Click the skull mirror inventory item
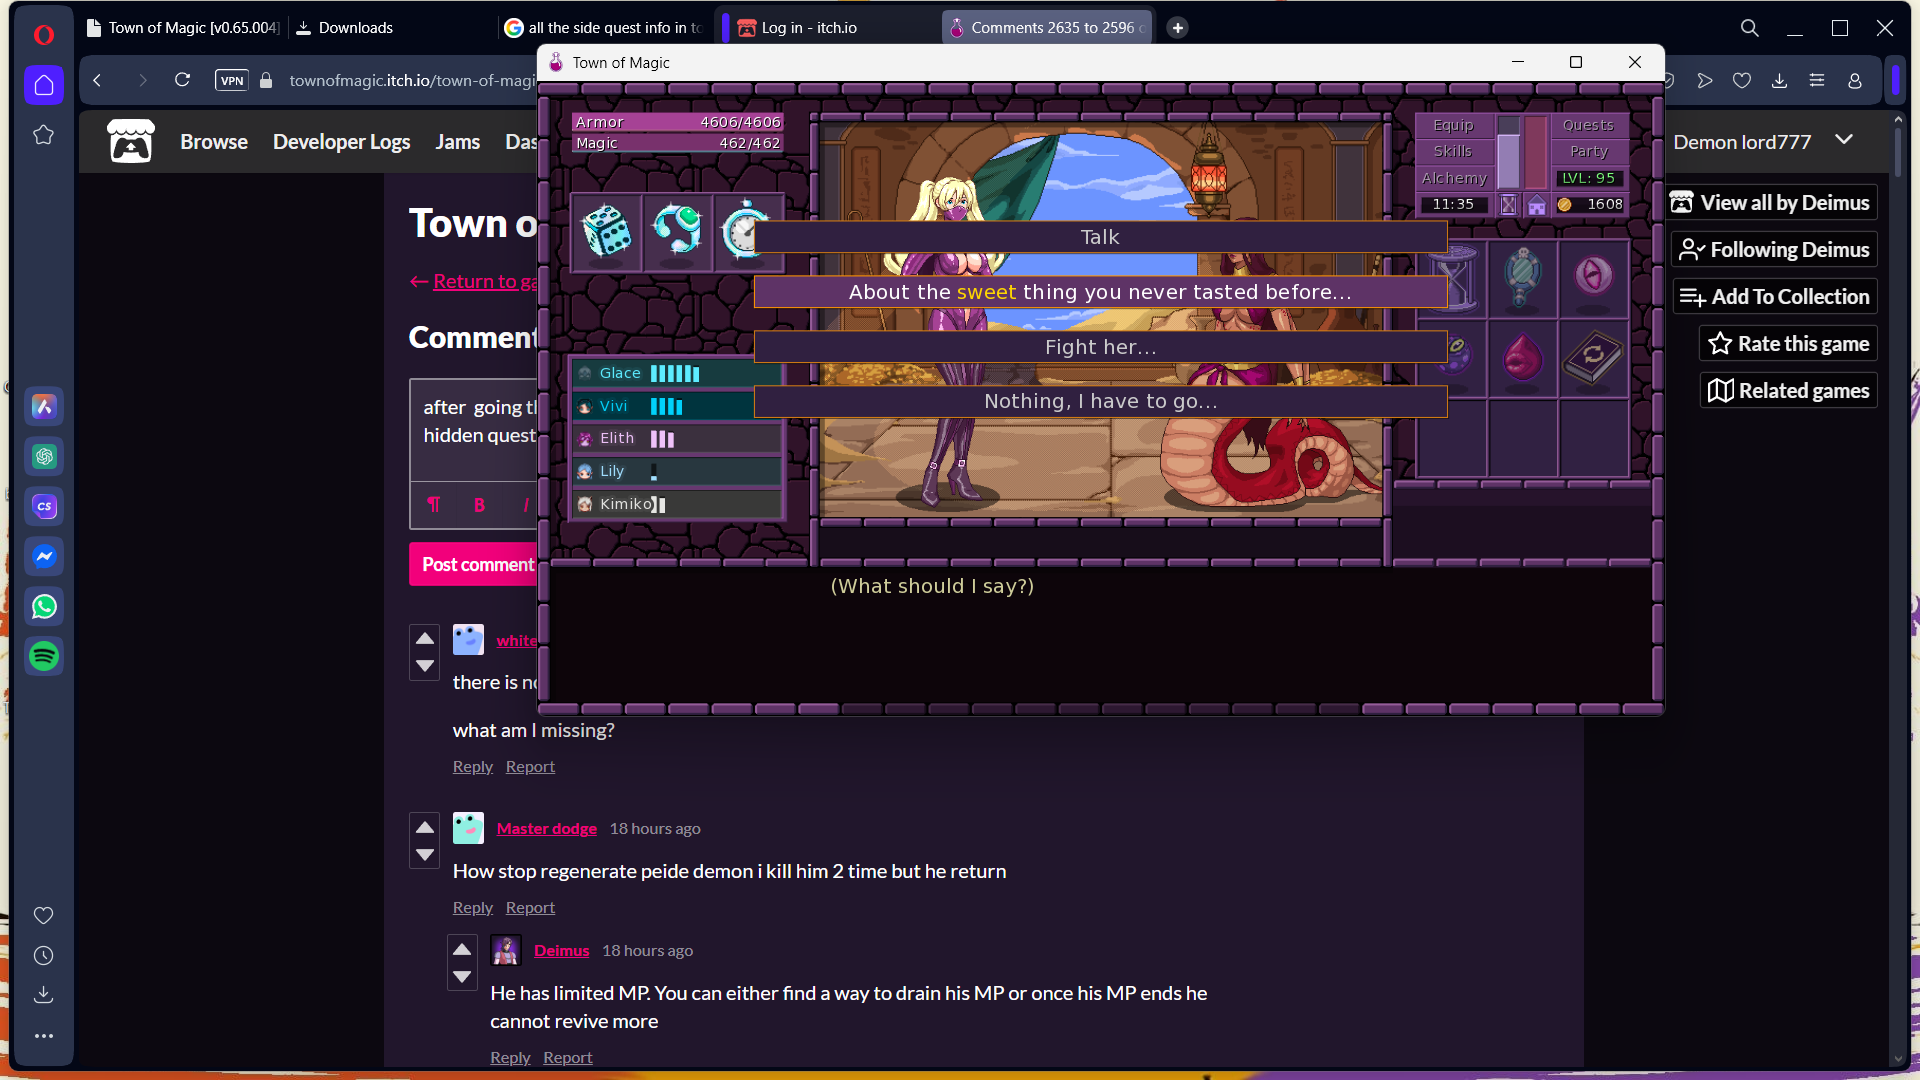Image resolution: width=1920 pixels, height=1080 pixels. click(1522, 277)
